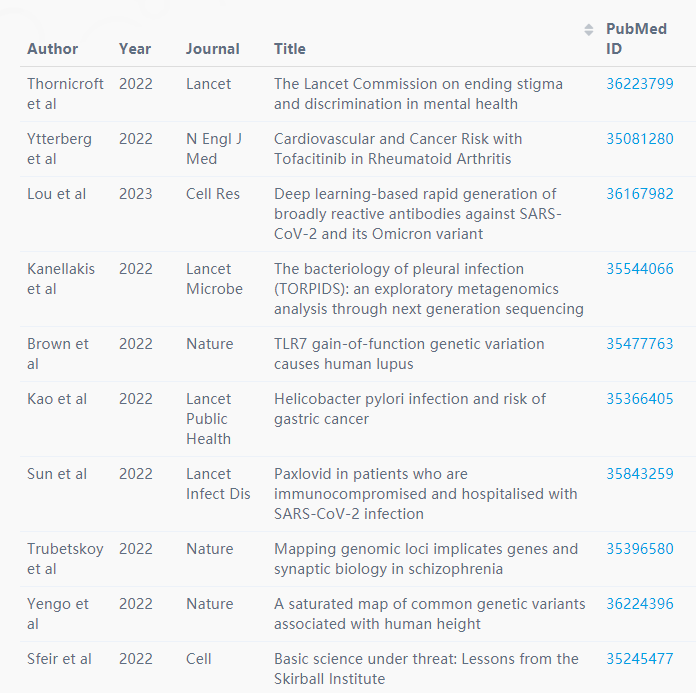Select the TLR7 gain-of-function title cell
The image size is (696, 693).
(x=409, y=354)
